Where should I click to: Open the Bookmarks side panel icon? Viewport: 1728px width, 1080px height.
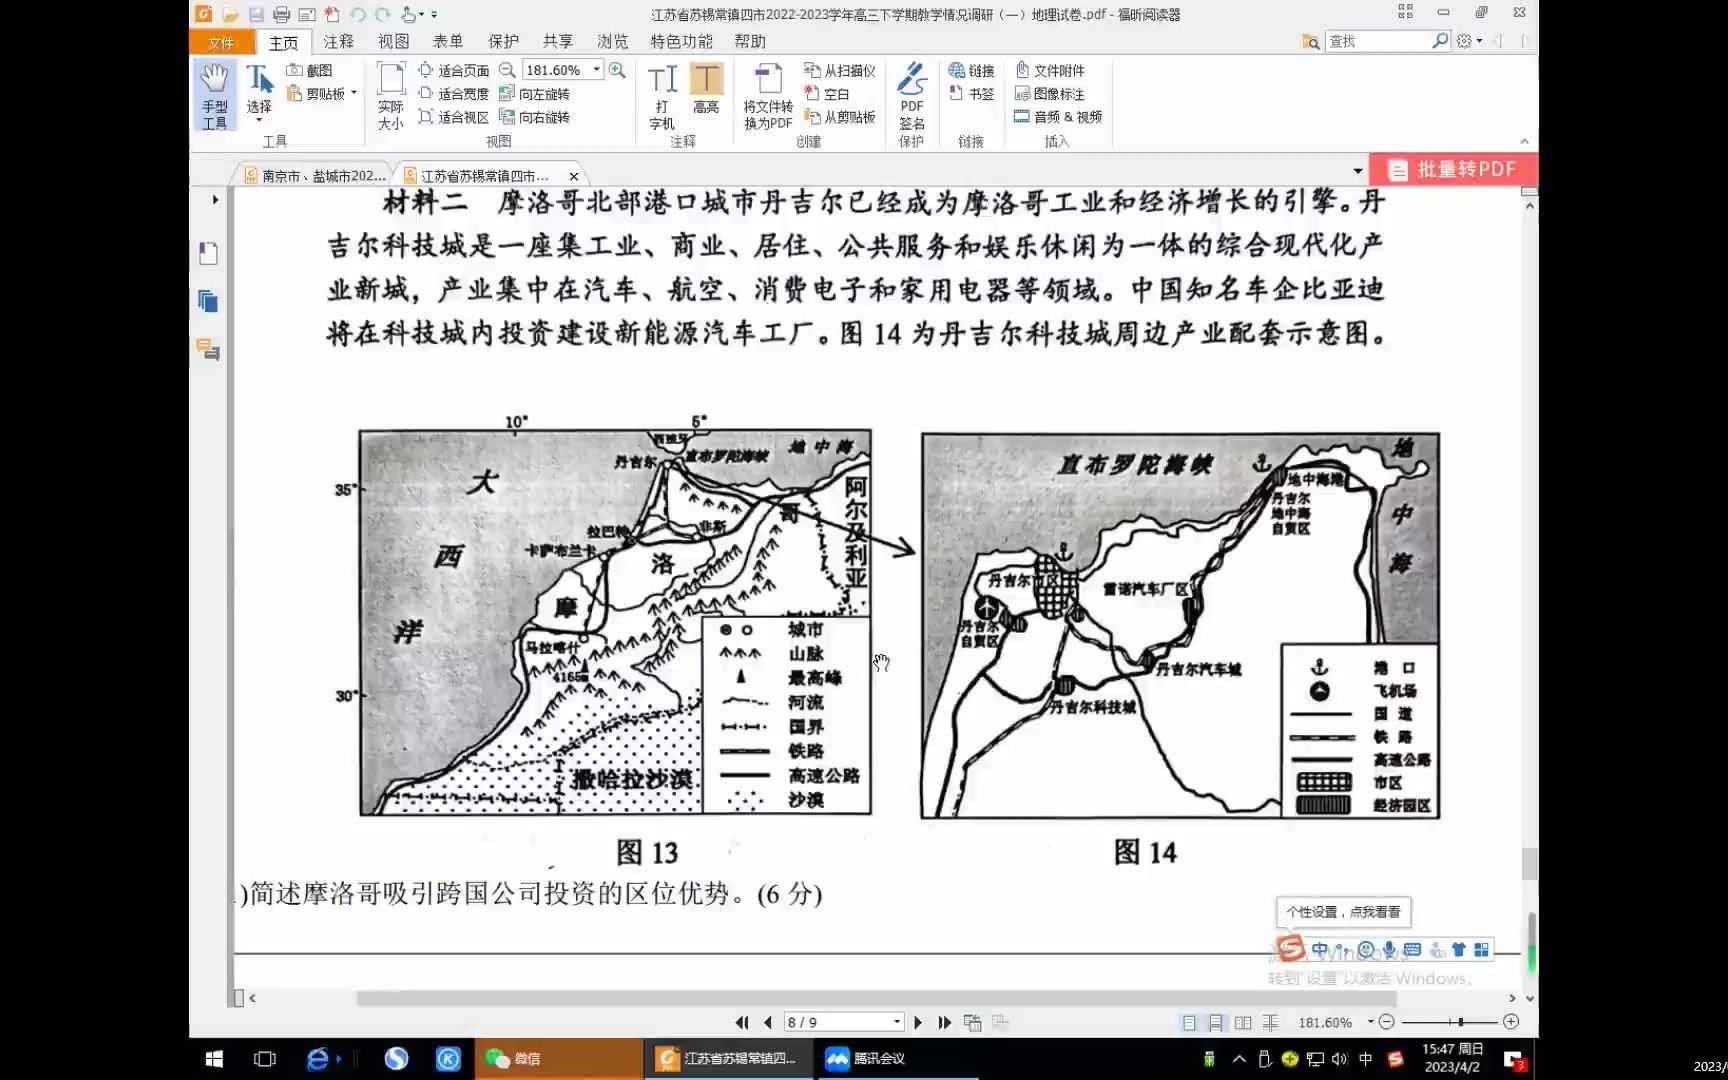coord(208,253)
